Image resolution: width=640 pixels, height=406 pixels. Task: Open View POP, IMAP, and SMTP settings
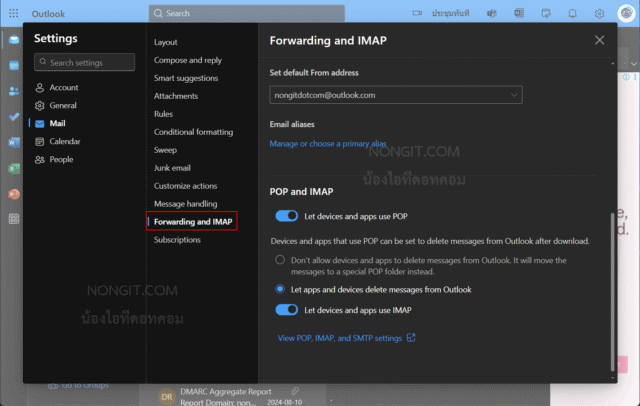click(340, 338)
